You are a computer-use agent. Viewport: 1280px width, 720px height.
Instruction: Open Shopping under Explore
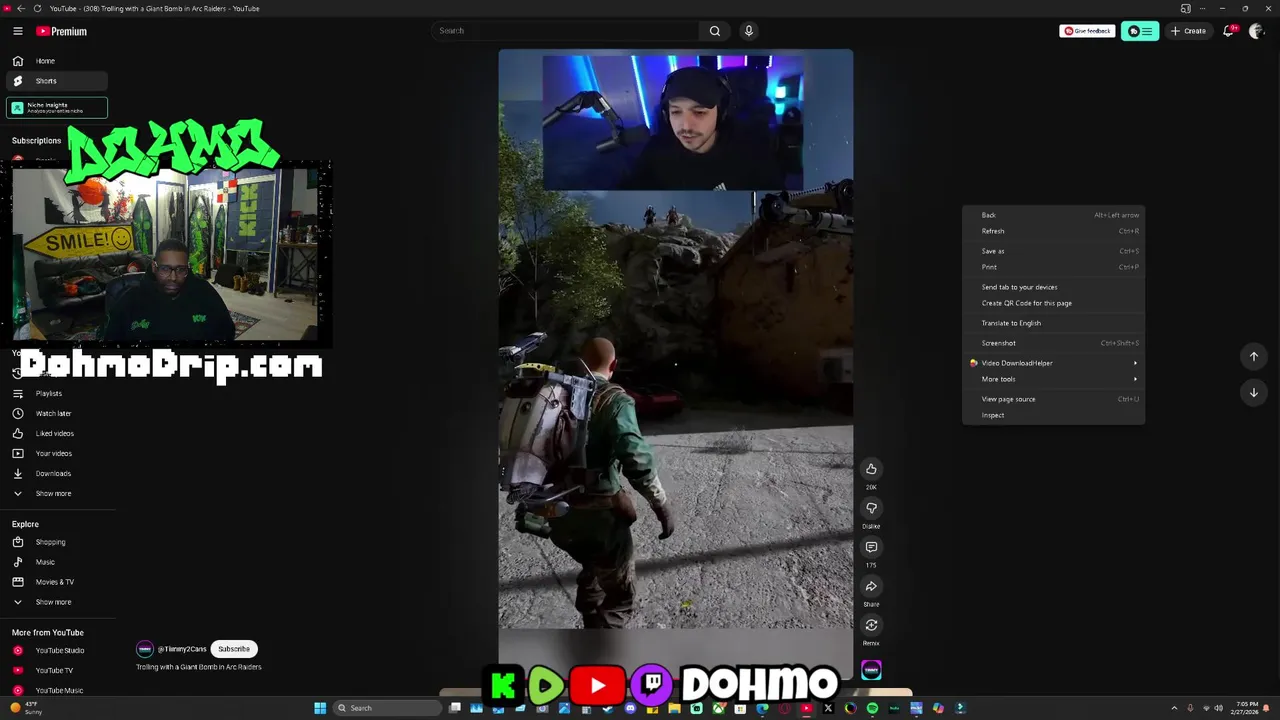pos(56,542)
